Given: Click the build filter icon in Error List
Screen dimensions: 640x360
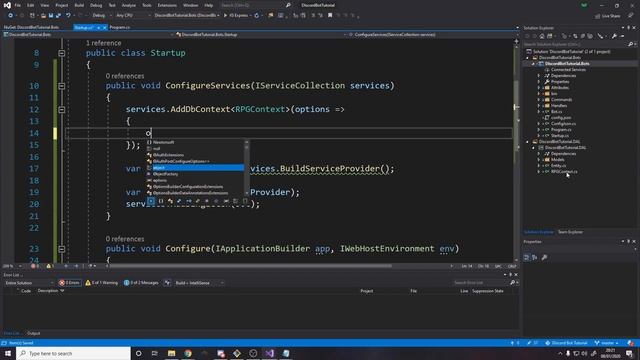Looking at the screenshot, I should coord(167,282).
